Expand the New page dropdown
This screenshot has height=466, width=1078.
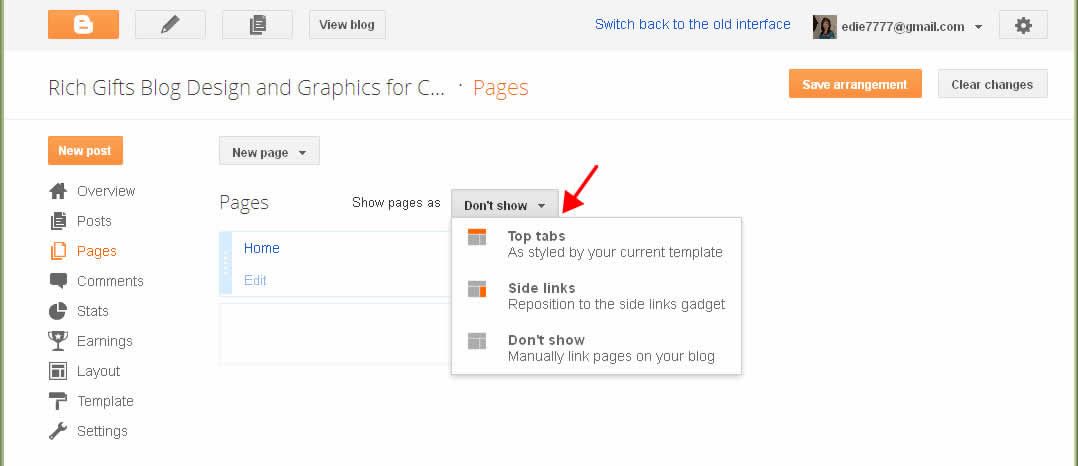coord(269,152)
